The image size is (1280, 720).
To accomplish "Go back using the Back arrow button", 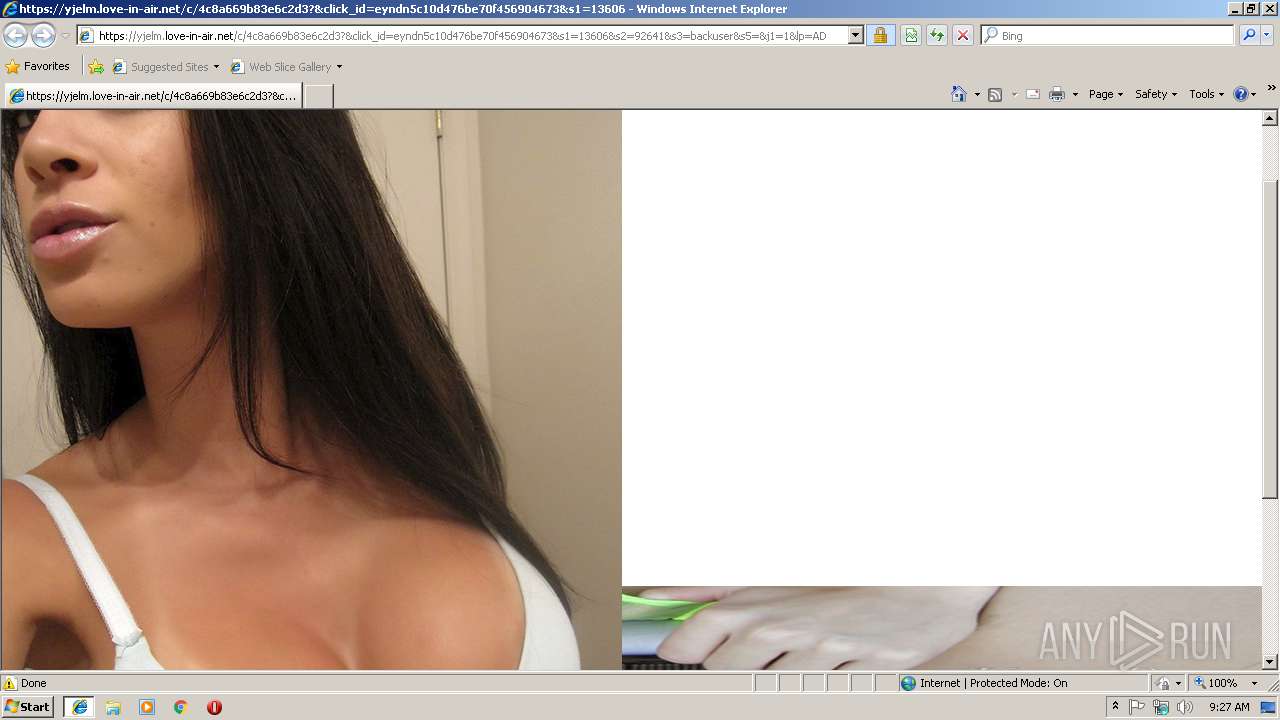I will [15, 36].
